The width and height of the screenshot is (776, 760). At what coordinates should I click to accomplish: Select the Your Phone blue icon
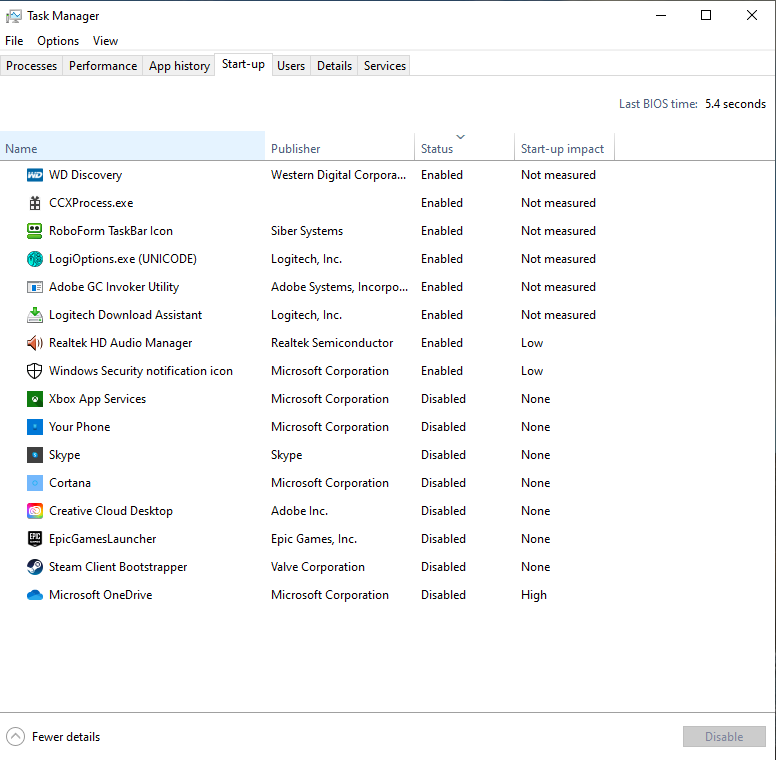click(x=35, y=427)
